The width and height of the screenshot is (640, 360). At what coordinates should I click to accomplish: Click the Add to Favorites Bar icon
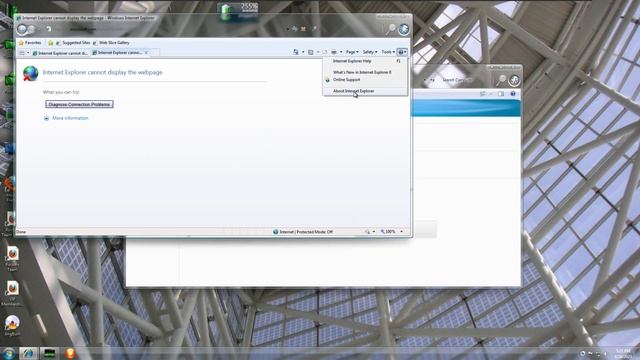(50, 42)
